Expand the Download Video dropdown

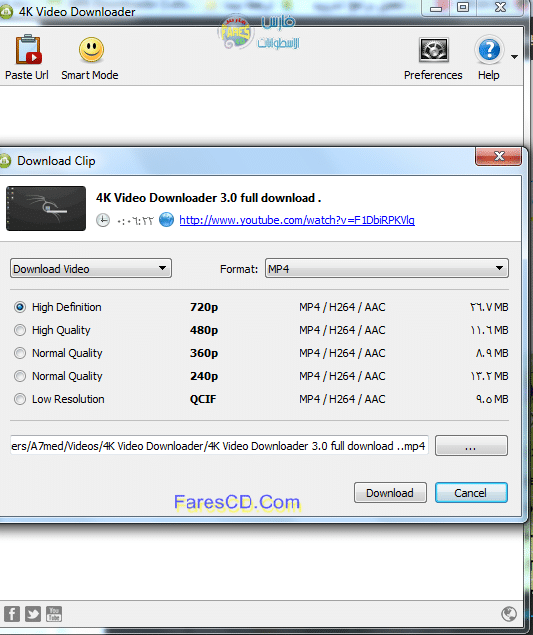[91, 268]
